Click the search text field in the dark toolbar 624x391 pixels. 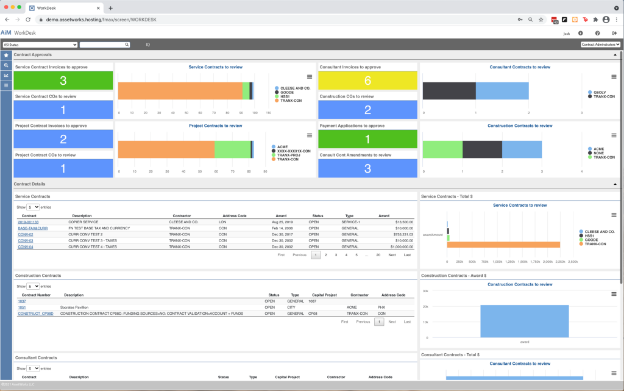tap(102, 45)
